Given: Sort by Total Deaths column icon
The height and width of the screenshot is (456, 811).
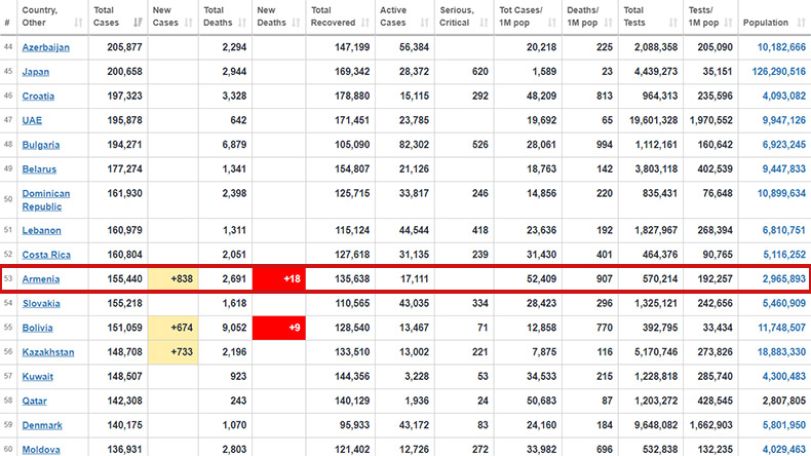Looking at the screenshot, I should tap(242, 22).
